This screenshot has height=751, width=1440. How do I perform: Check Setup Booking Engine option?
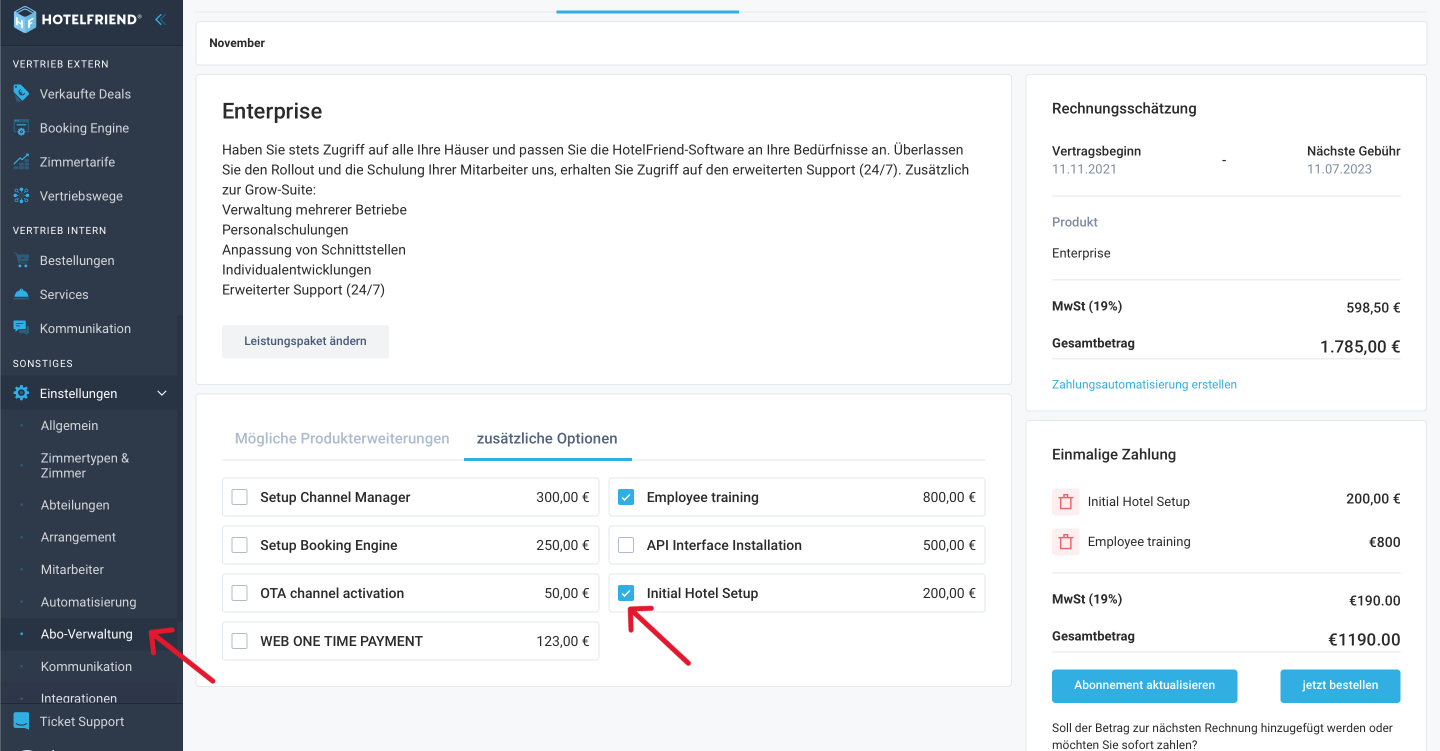tap(239, 545)
